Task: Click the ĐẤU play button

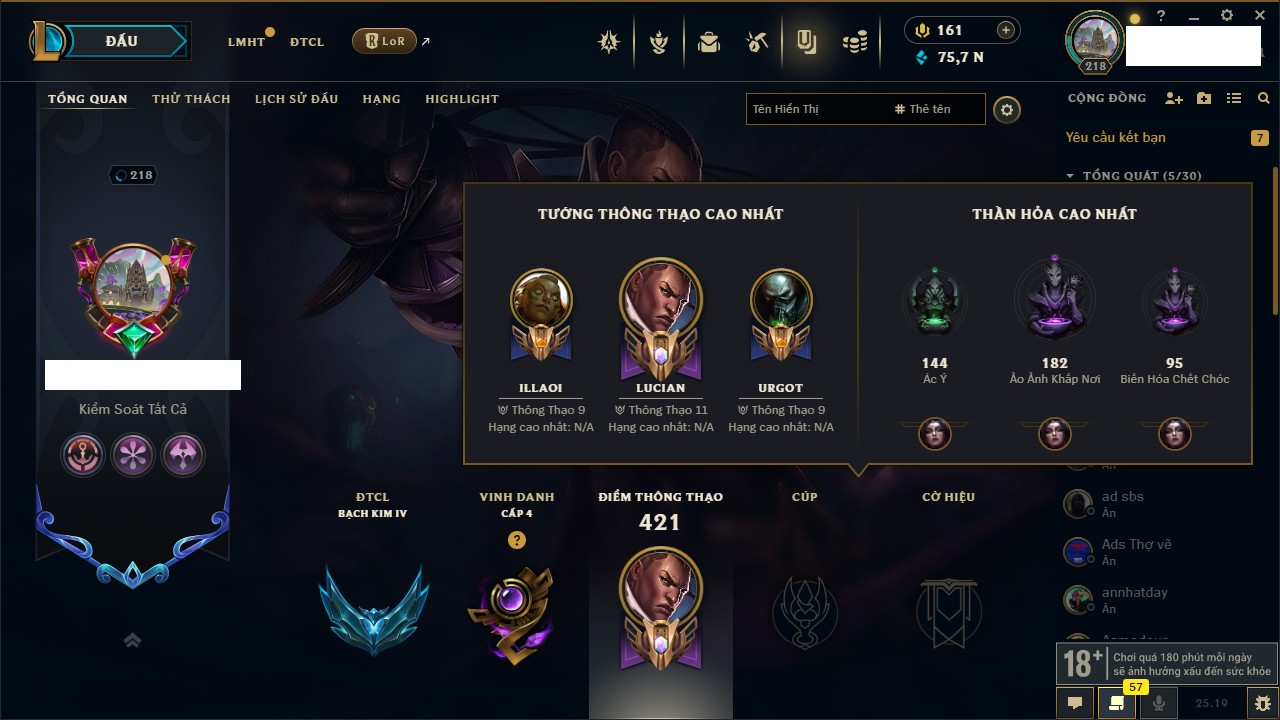Action: (122, 41)
